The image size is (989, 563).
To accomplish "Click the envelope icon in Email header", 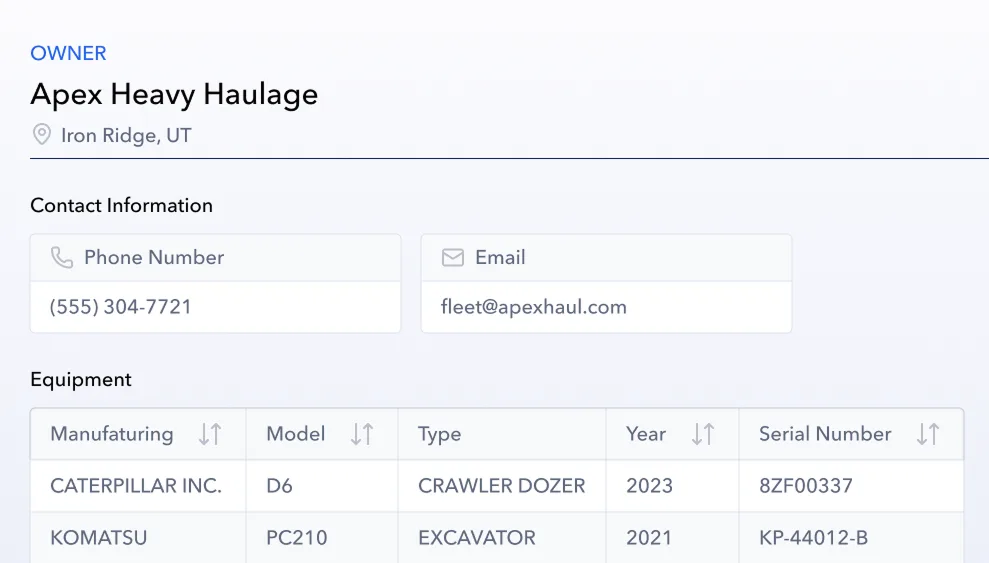I will (453, 258).
